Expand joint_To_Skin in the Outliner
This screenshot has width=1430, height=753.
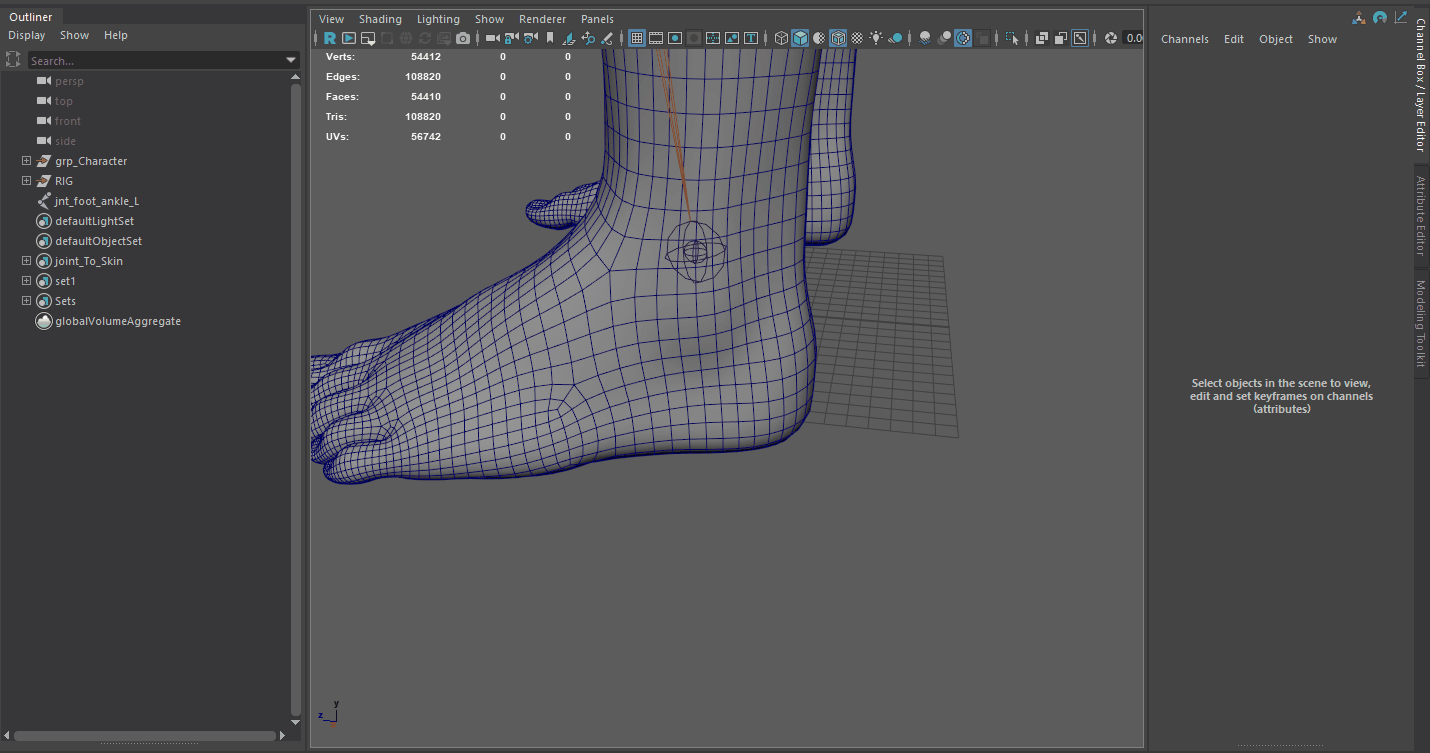point(26,260)
